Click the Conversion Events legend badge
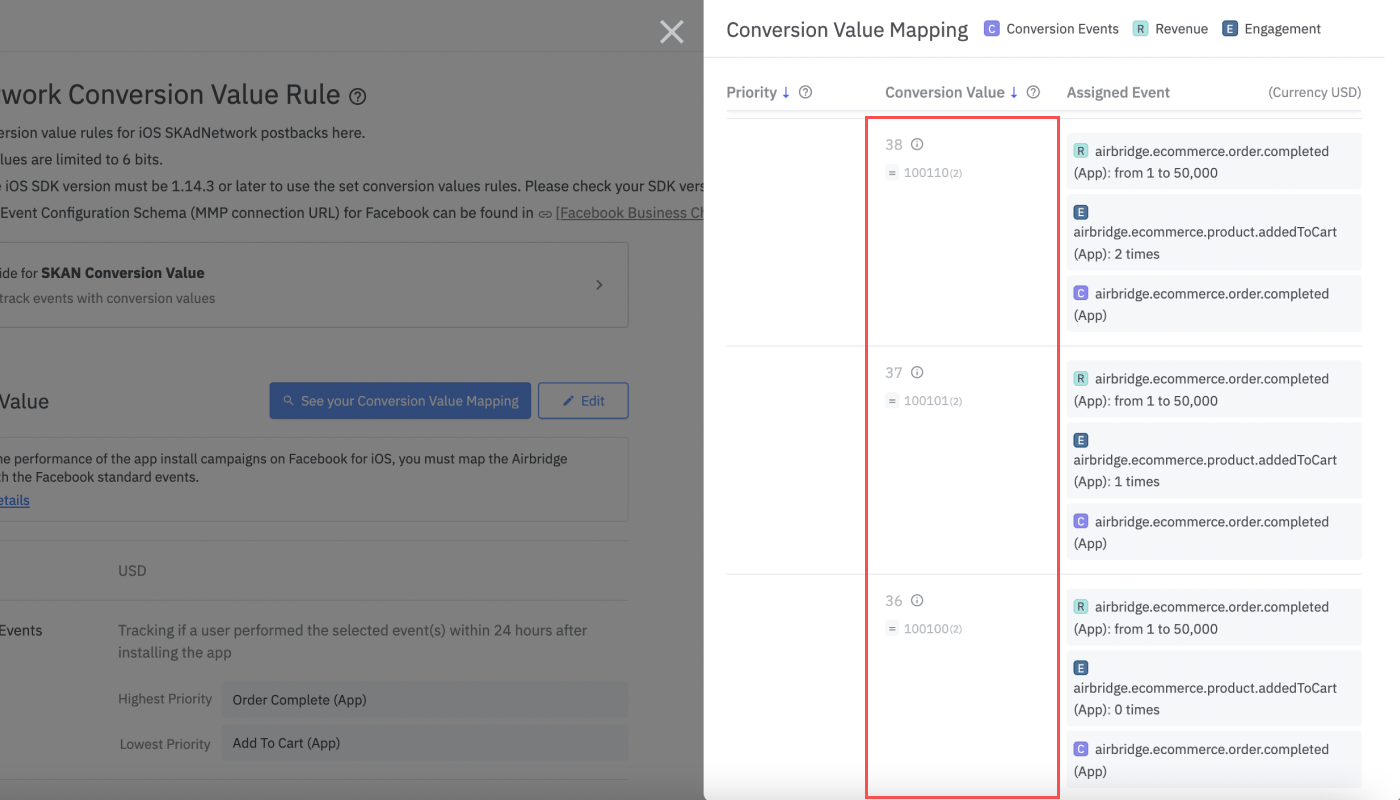 pyautogui.click(x=992, y=29)
